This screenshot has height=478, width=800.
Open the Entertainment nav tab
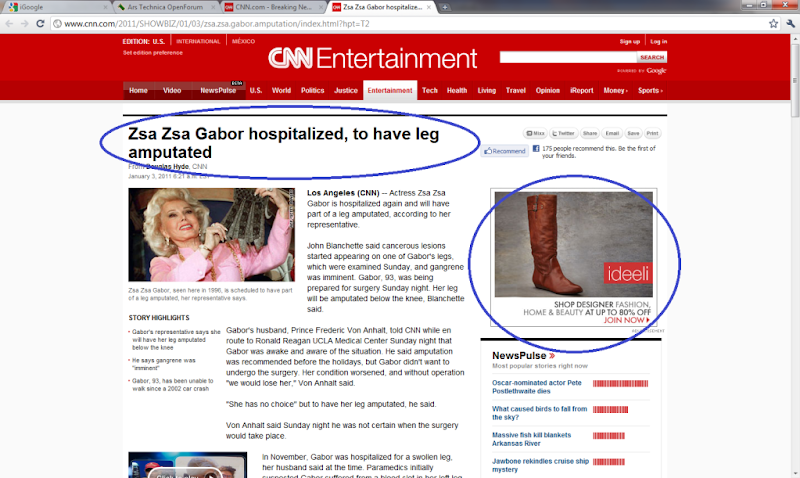(x=390, y=90)
